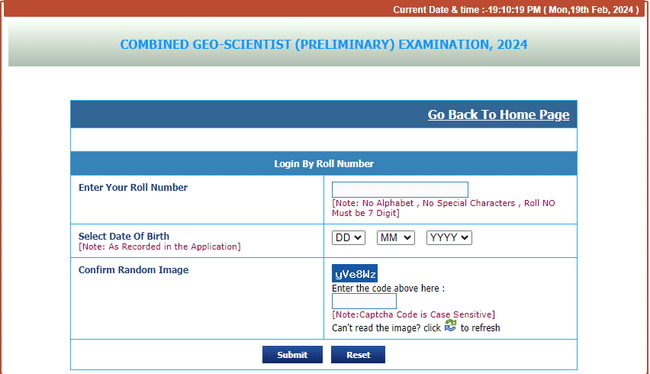Image resolution: width=650 pixels, height=374 pixels.
Task: Click the Reset button
Action: click(x=358, y=355)
